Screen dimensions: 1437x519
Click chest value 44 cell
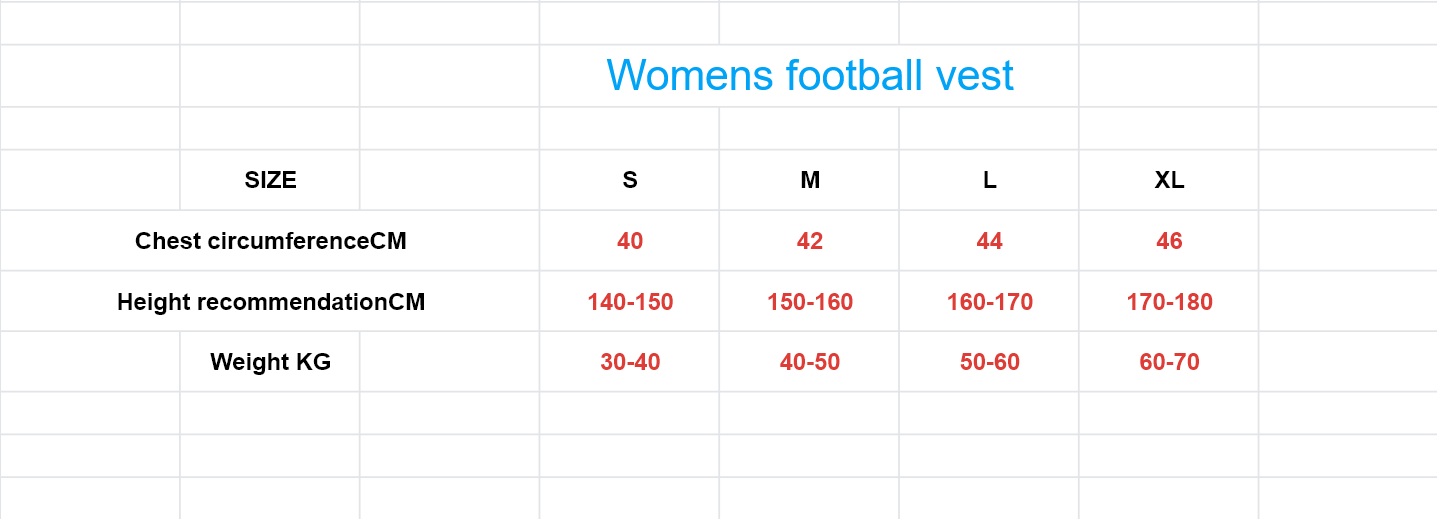pyautogui.click(x=989, y=241)
